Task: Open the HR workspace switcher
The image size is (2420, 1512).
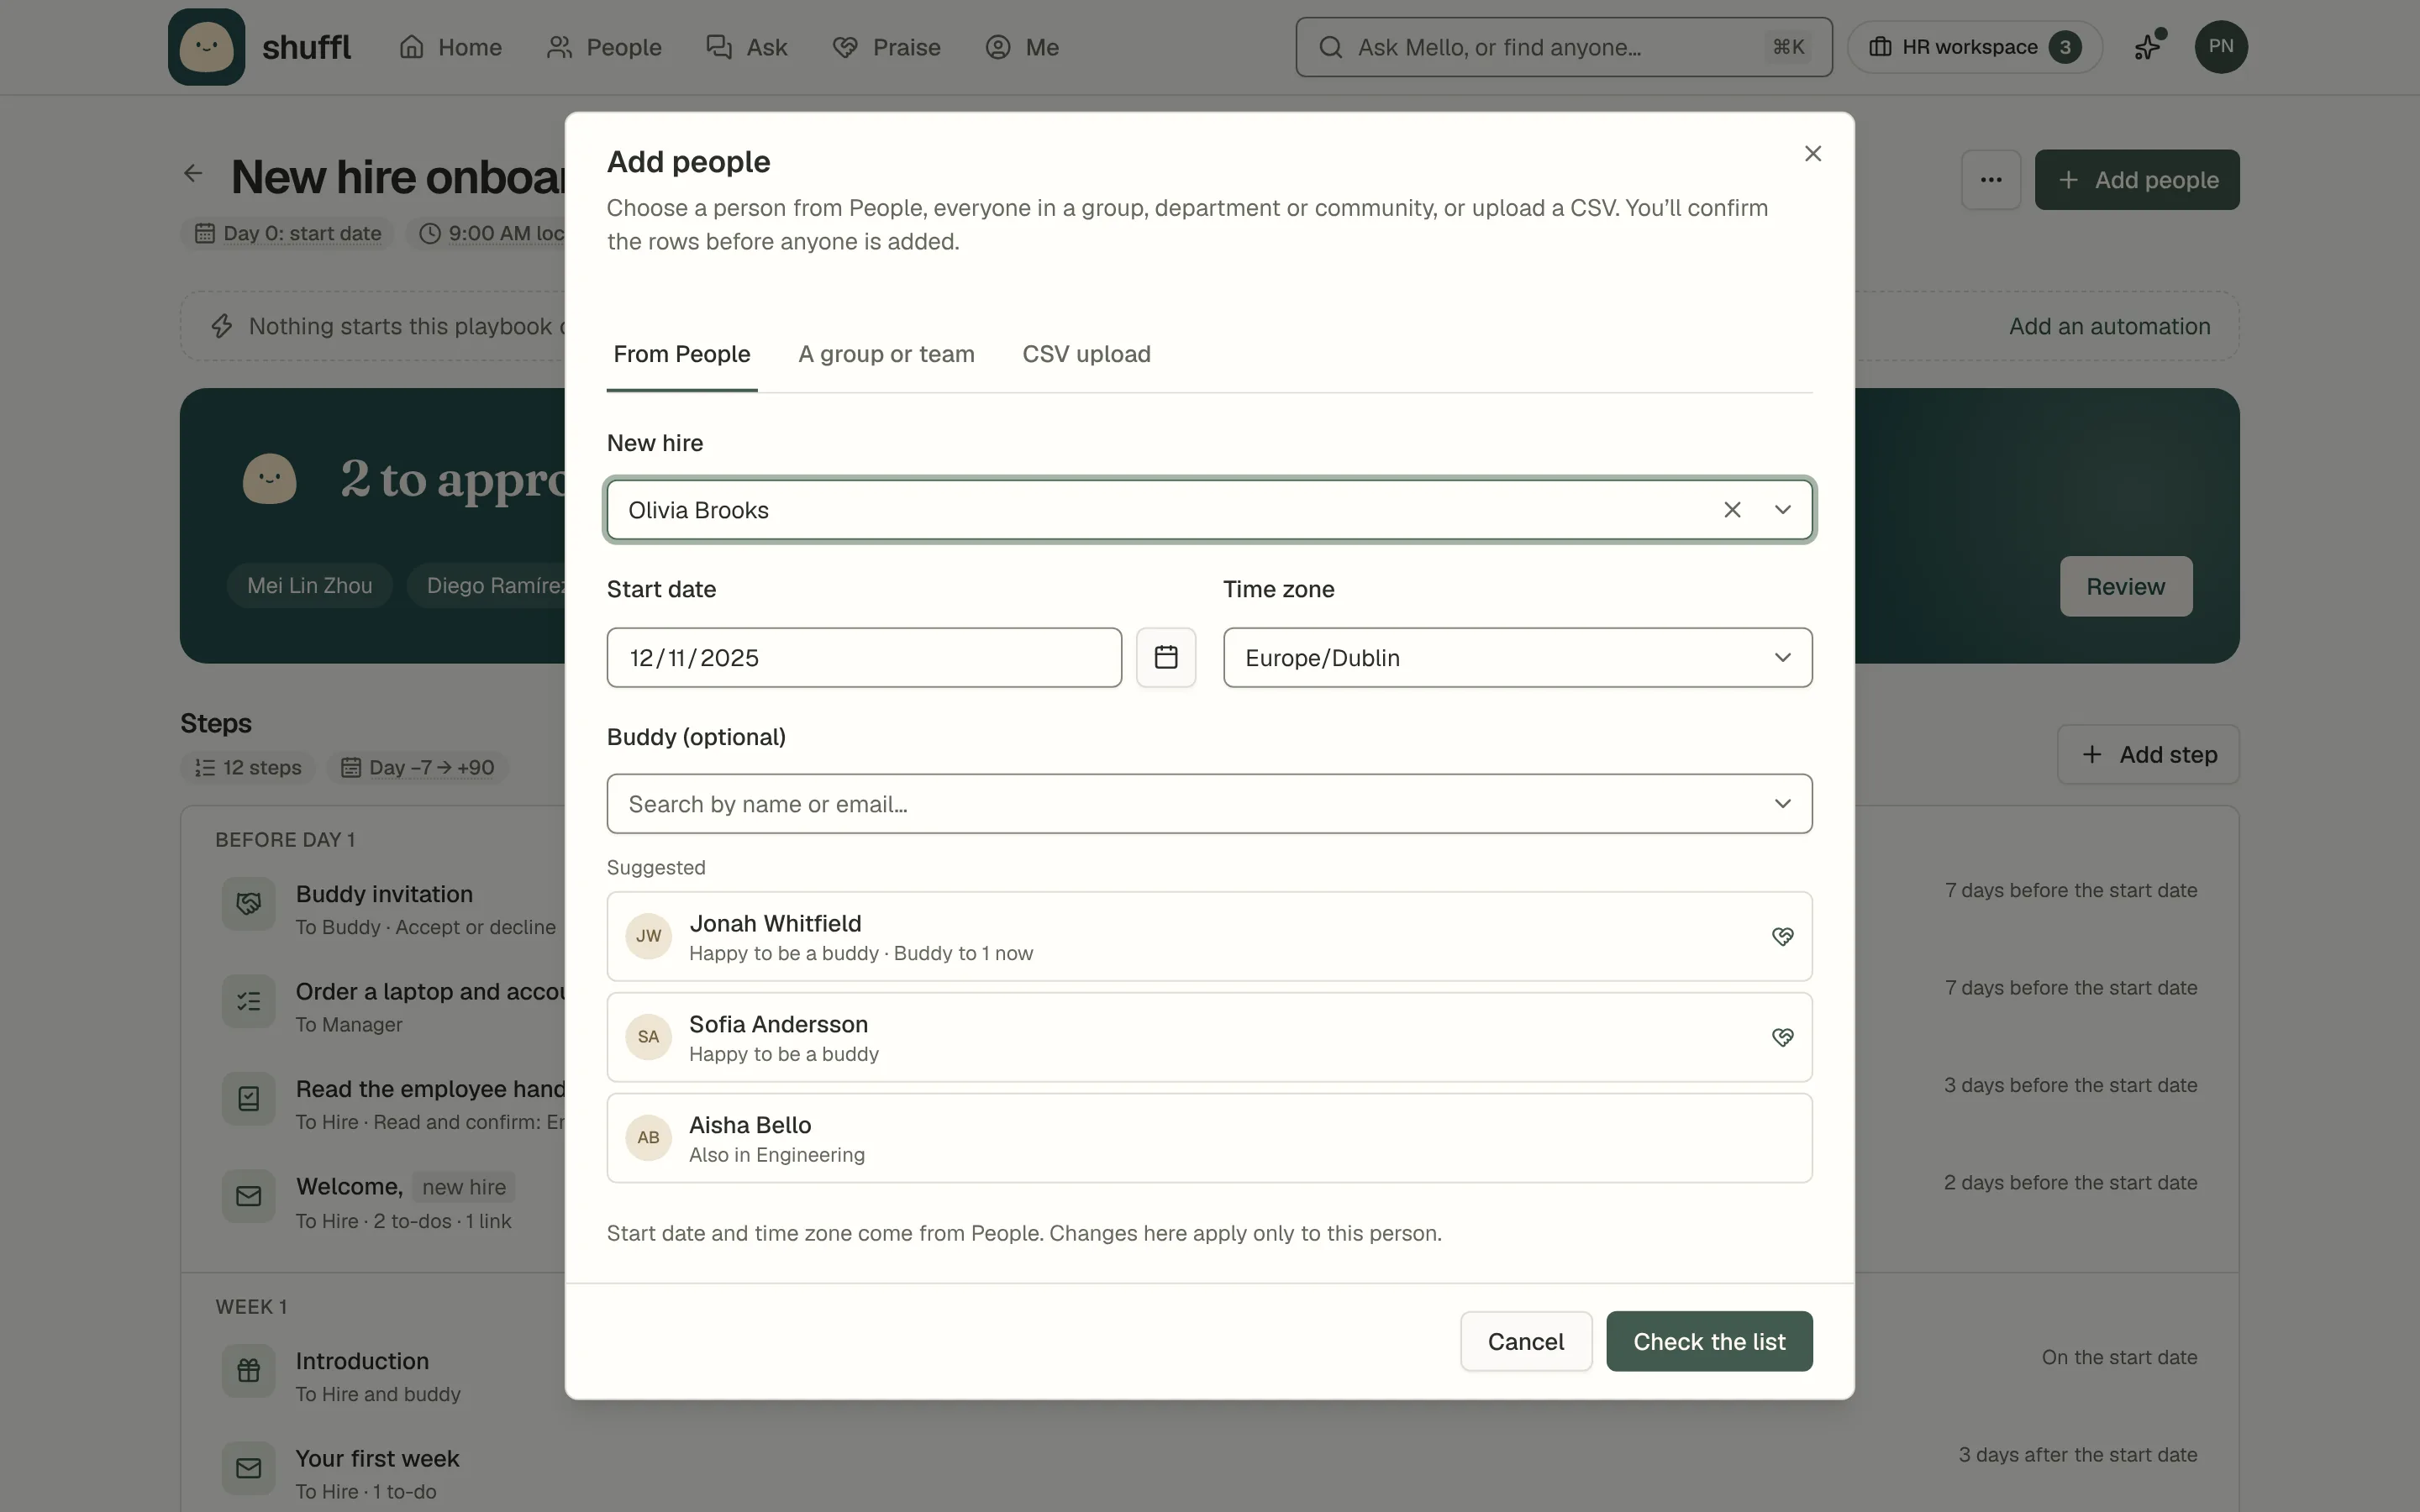Action: click(1975, 47)
